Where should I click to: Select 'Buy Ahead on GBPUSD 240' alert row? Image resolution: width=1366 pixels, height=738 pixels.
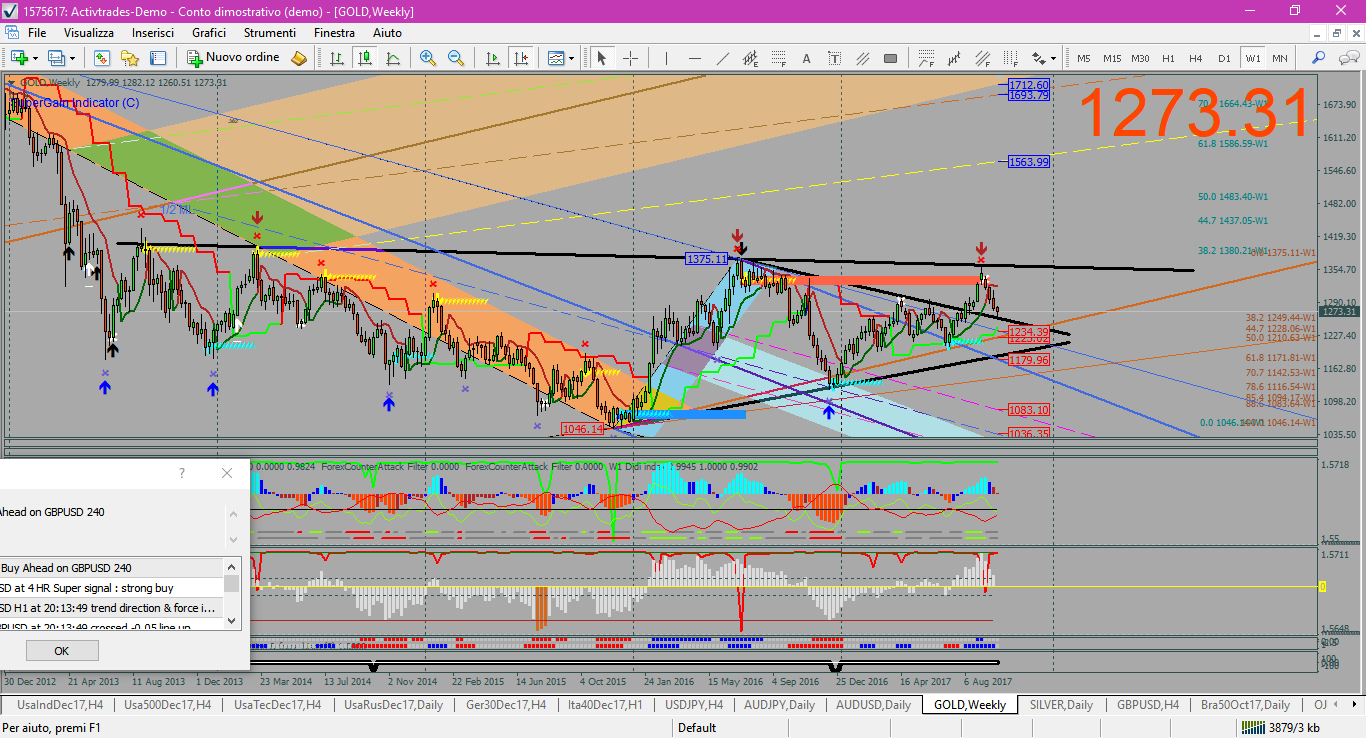click(x=112, y=568)
